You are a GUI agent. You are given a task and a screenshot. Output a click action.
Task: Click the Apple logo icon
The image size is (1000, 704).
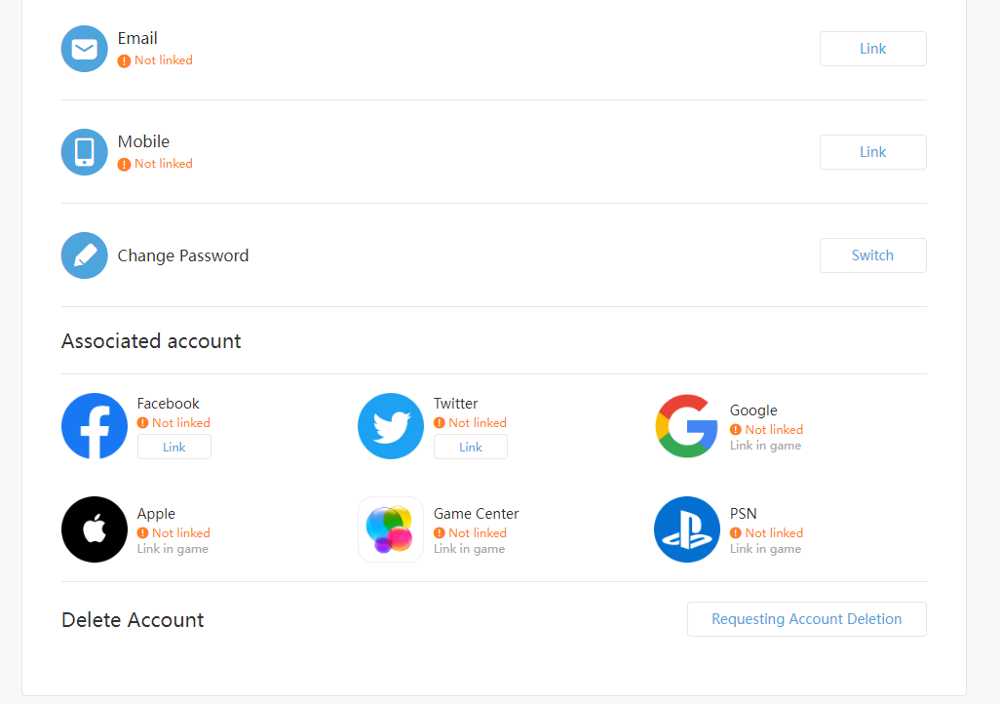[94, 530]
